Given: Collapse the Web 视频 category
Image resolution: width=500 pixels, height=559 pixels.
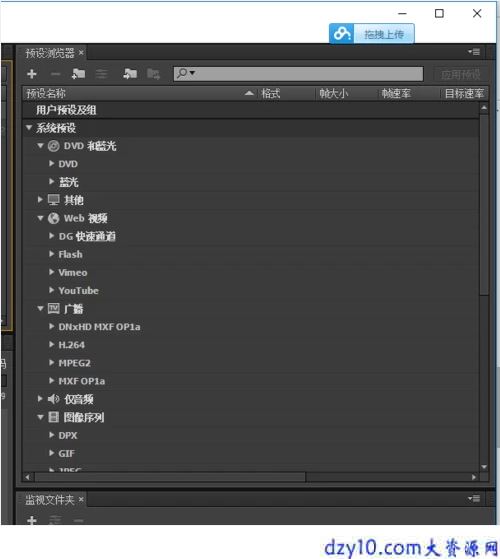Looking at the screenshot, I should (x=40, y=218).
